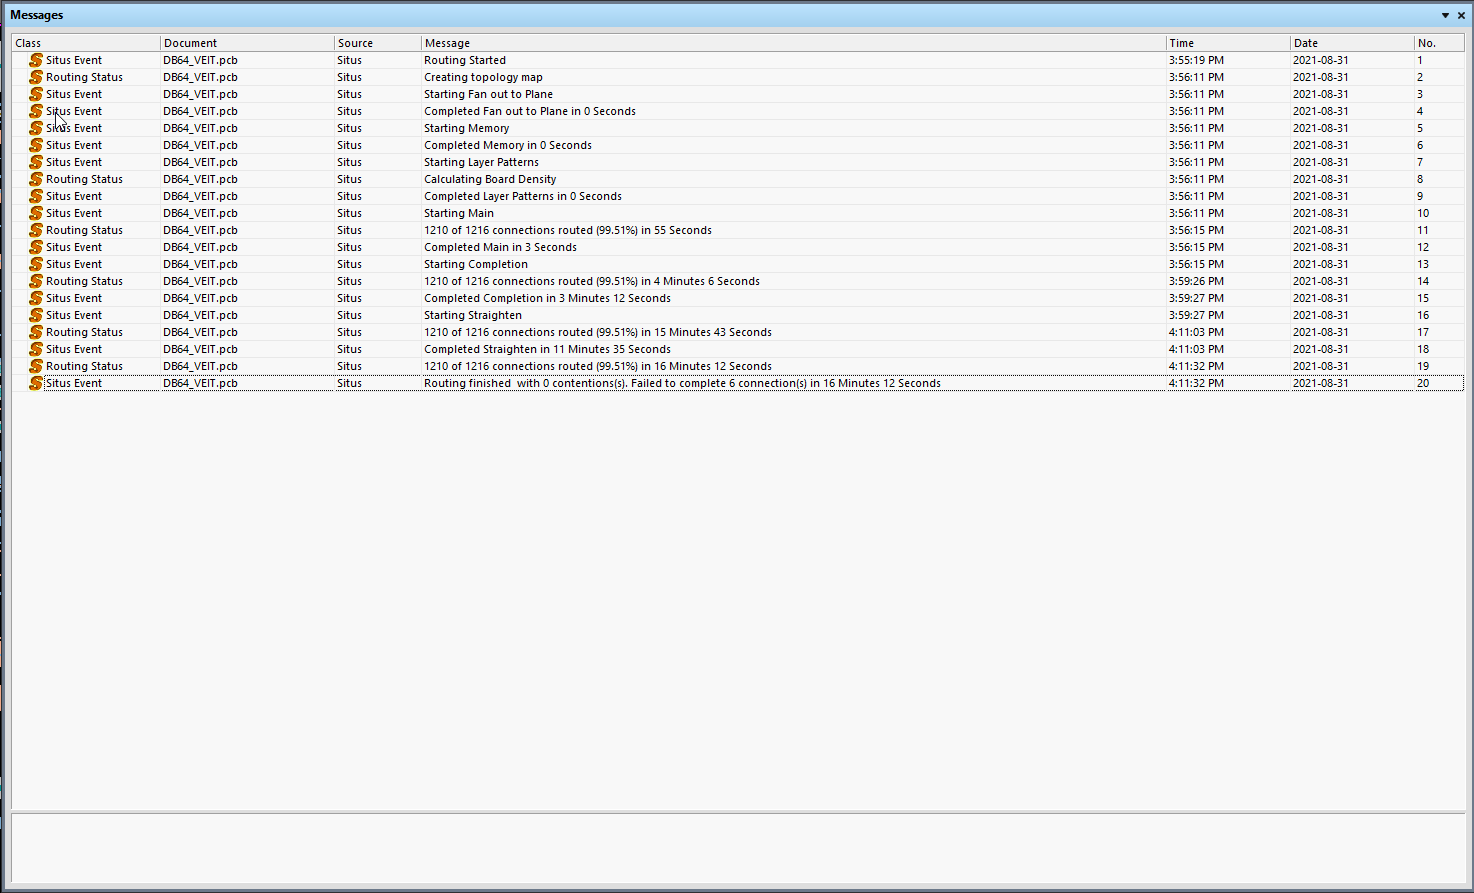Click the icon on 'Calculating Board Density' row

[36, 179]
